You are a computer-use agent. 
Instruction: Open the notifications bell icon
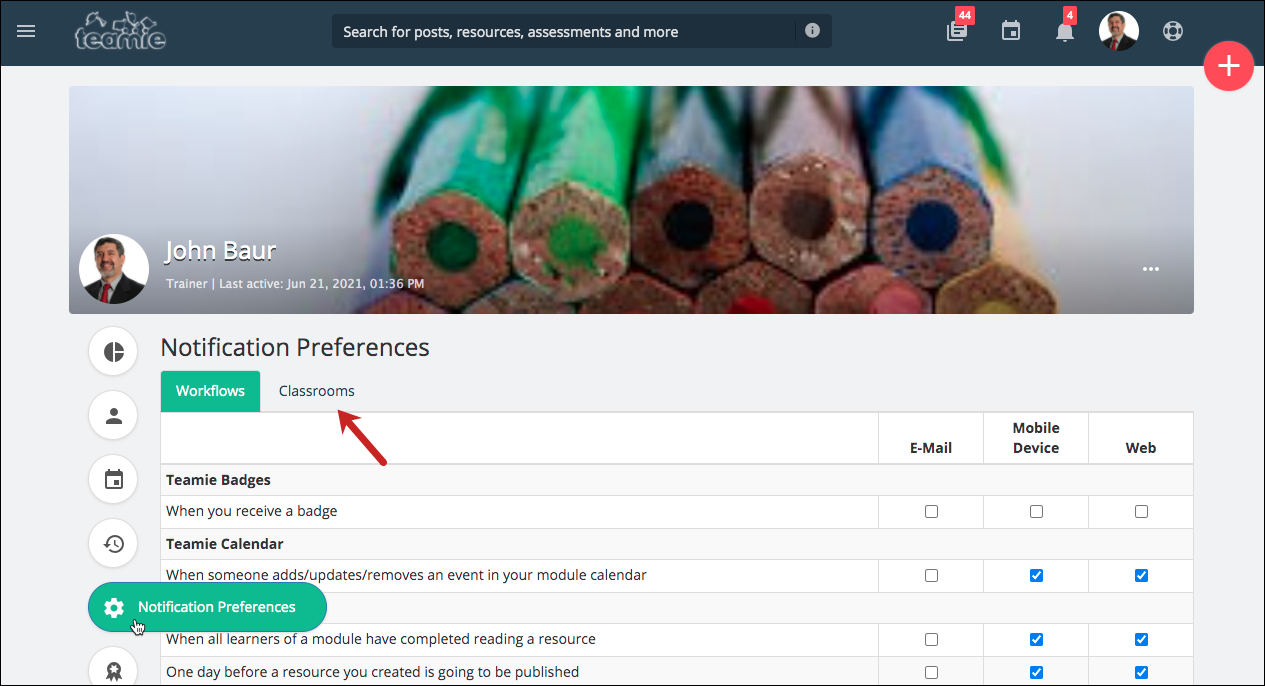click(1065, 31)
